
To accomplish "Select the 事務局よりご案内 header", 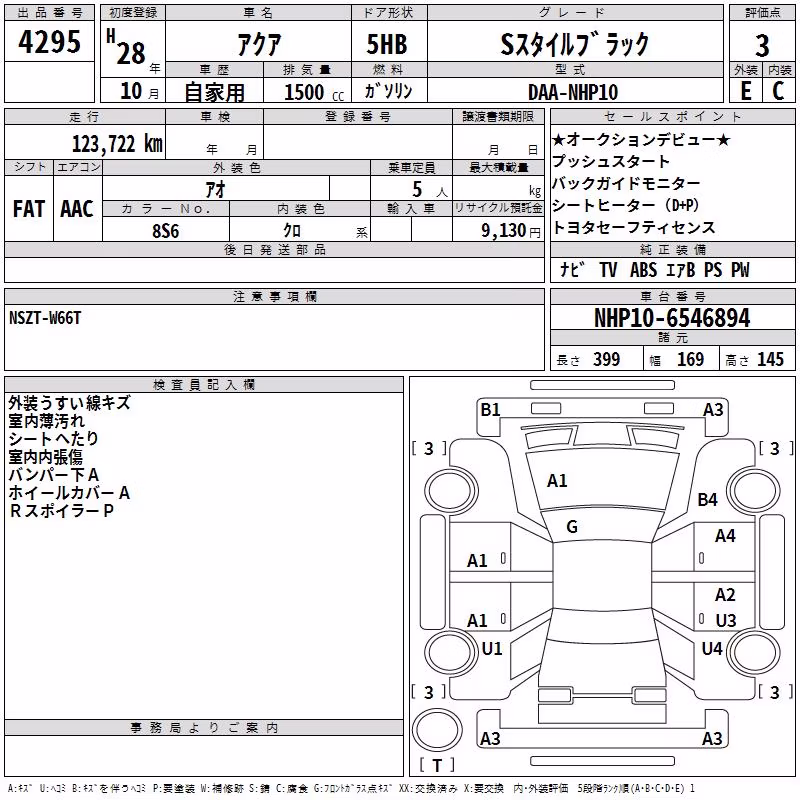I will pyautogui.click(x=204, y=728).
